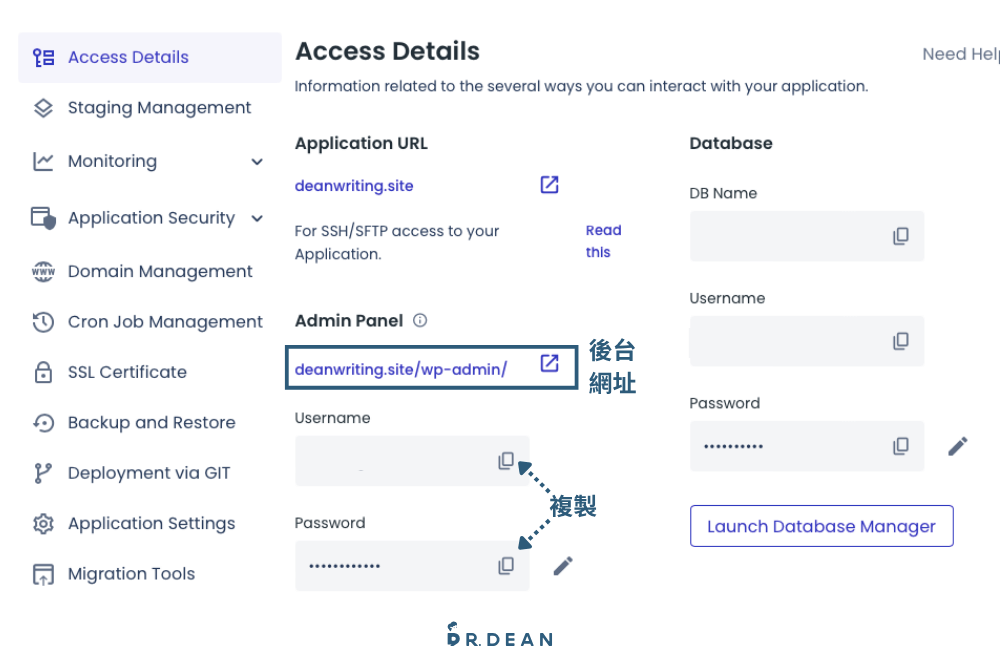This screenshot has height=660, width=1000.
Task: Expand the Monitoring menu chevron
Action: 257,161
